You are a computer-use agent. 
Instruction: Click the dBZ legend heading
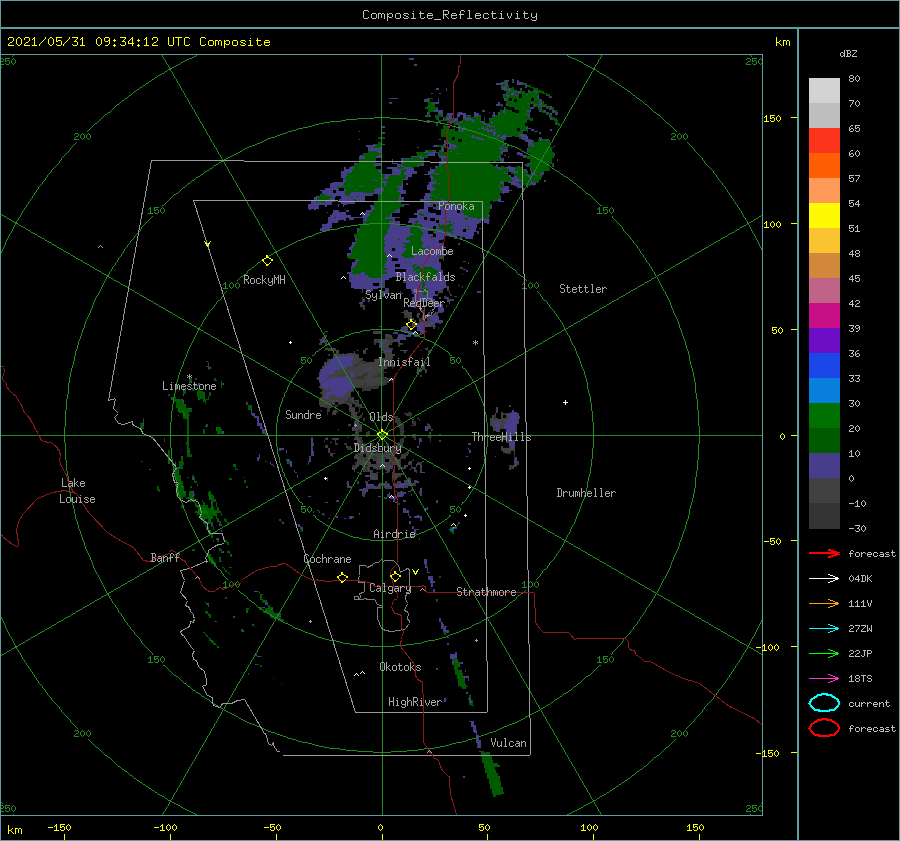pos(848,53)
